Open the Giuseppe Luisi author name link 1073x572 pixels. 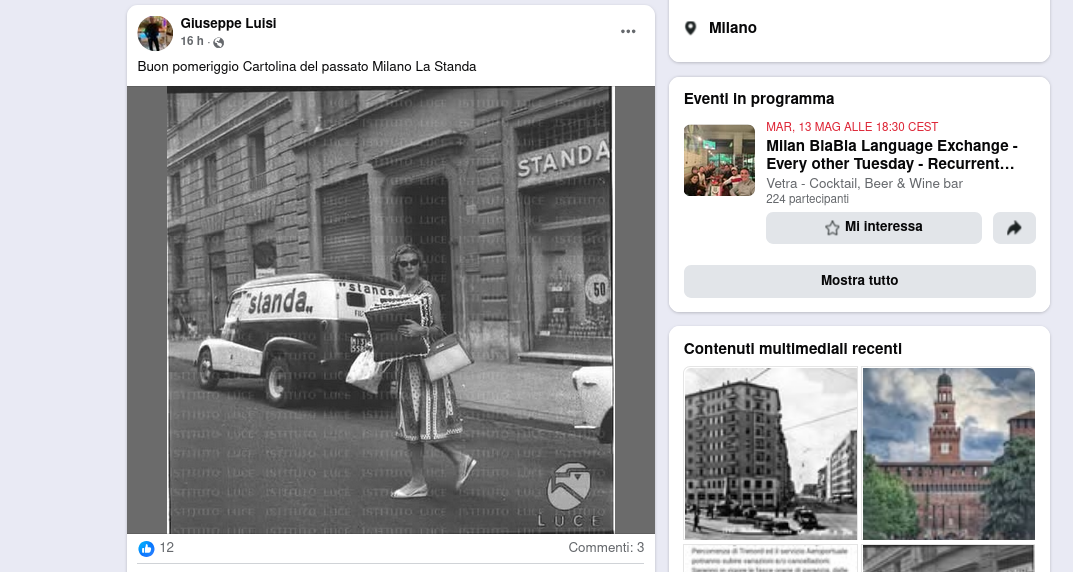tap(228, 23)
